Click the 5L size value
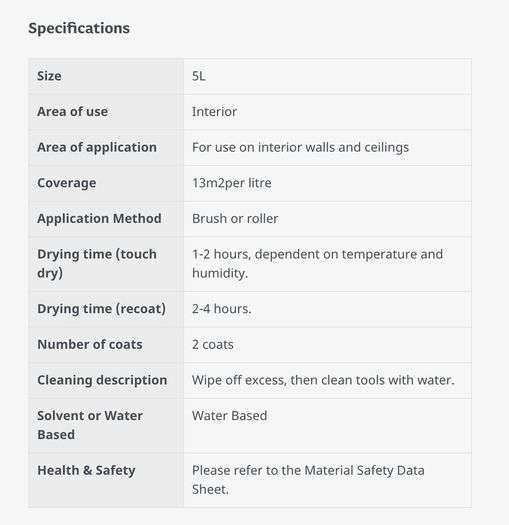509x525 pixels. coord(199,76)
